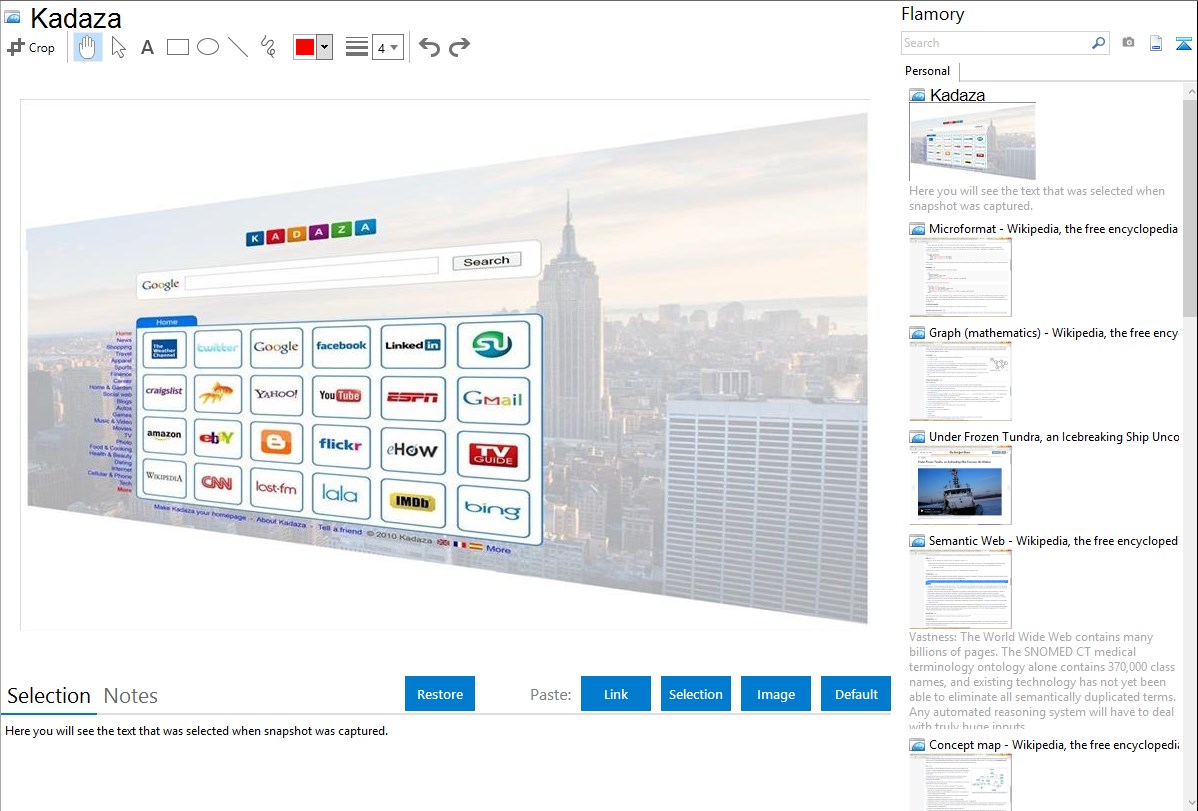Screen dimensions: 1198x811
Task: Click the TV Guide tile in snapshot
Action: tap(493, 455)
